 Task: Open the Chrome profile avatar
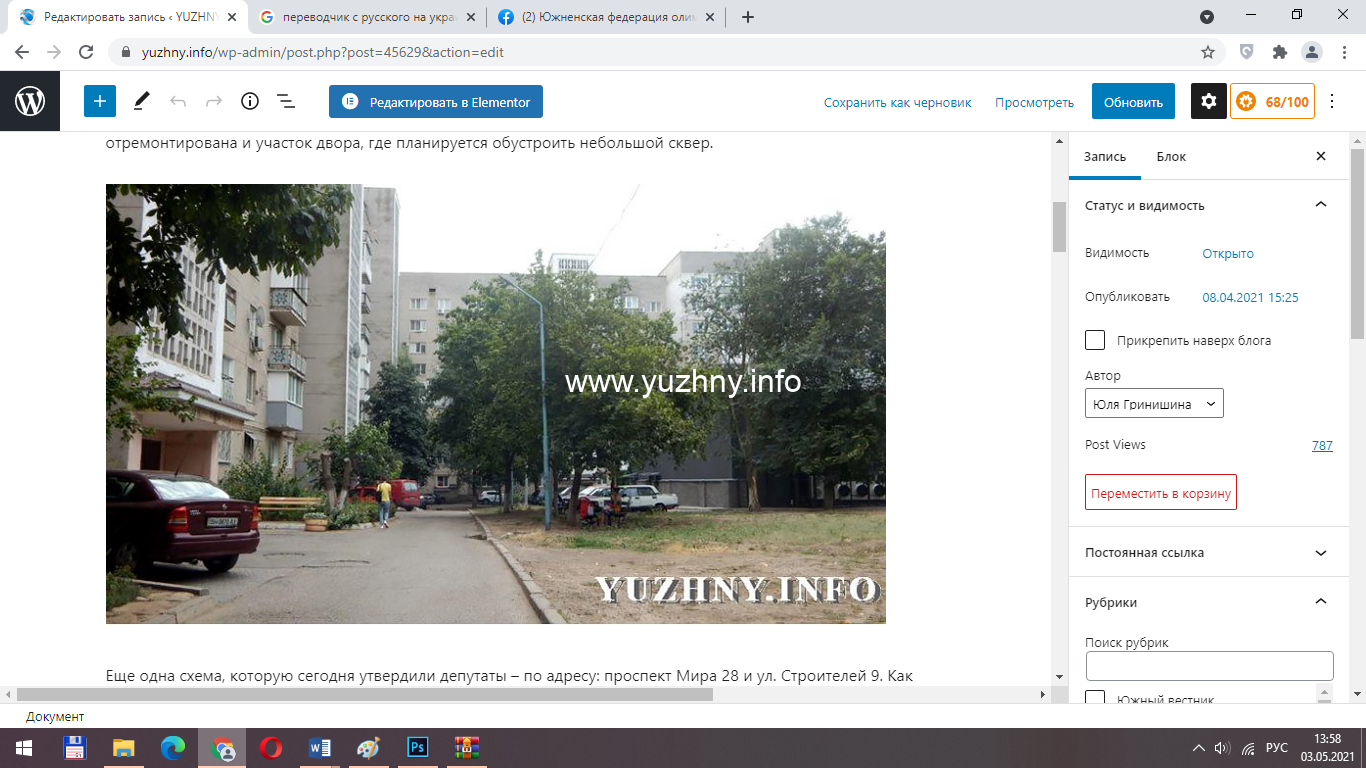pyautogui.click(x=1311, y=51)
